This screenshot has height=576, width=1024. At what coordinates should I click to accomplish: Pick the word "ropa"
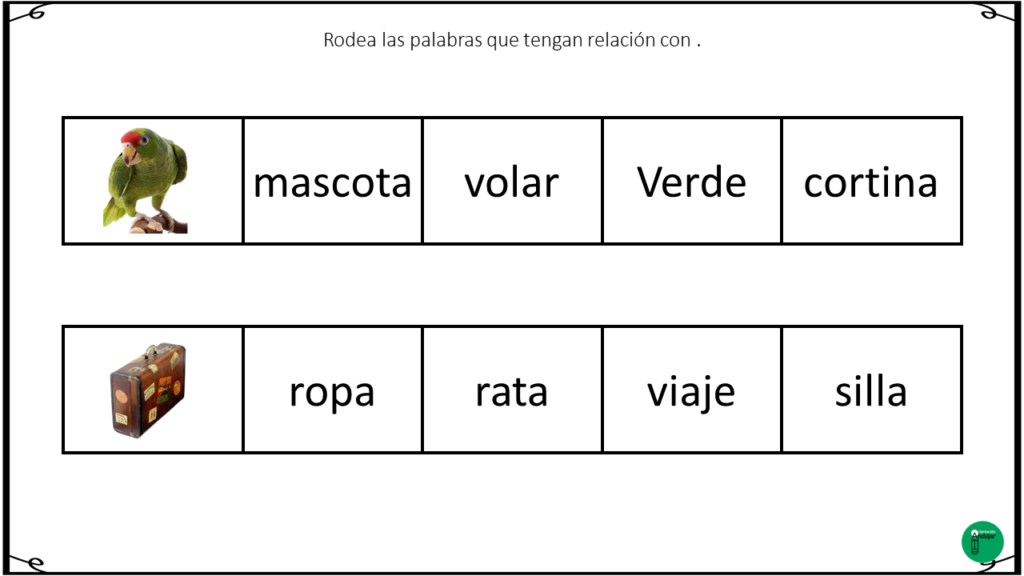(x=332, y=391)
